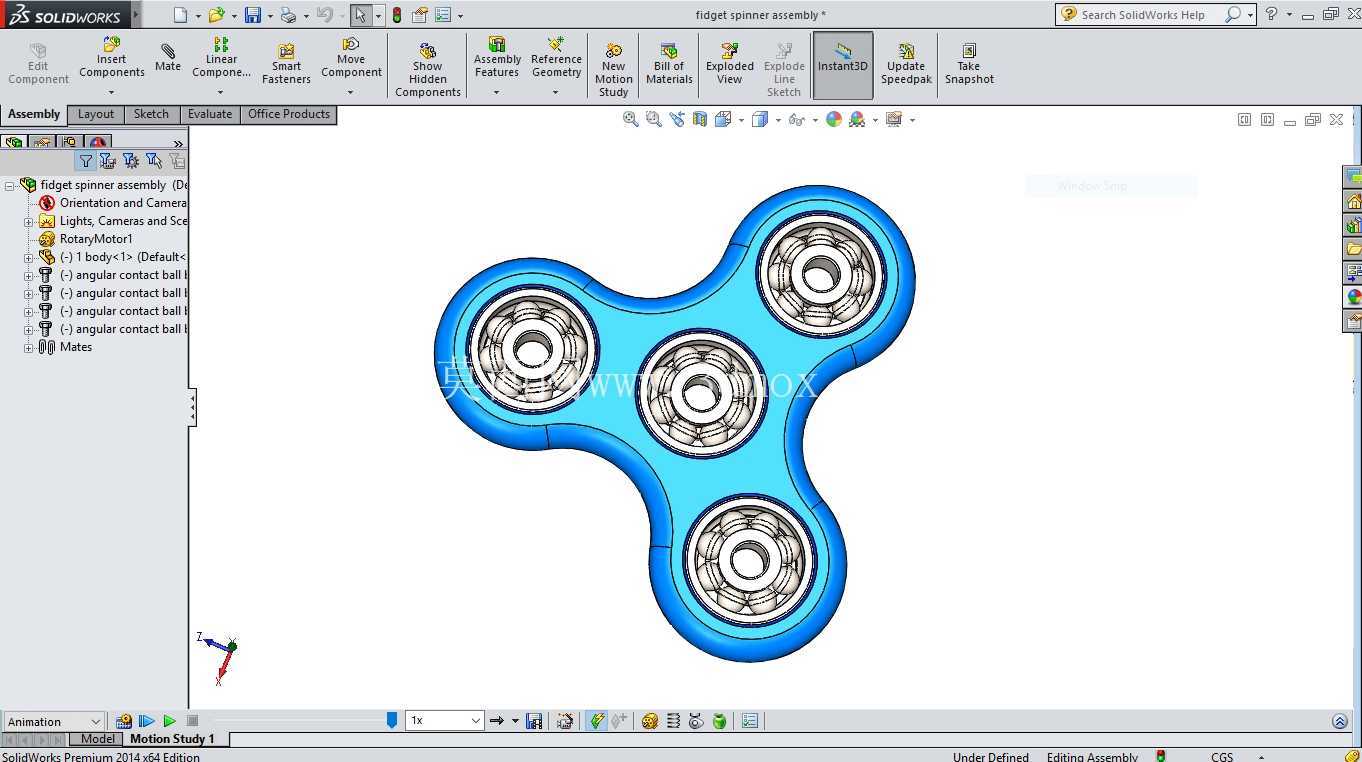Open the Evaluate tab
The image size is (1362, 762).
tap(210, 114)
